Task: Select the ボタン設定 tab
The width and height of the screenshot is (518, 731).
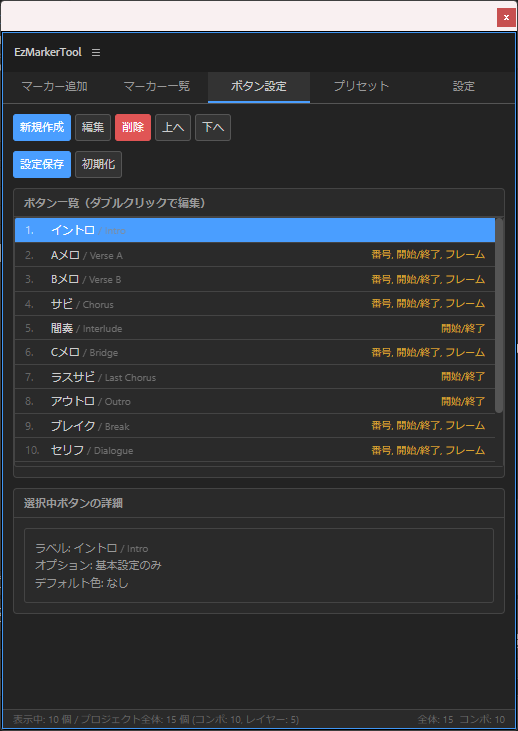Action: pos(259,86)
